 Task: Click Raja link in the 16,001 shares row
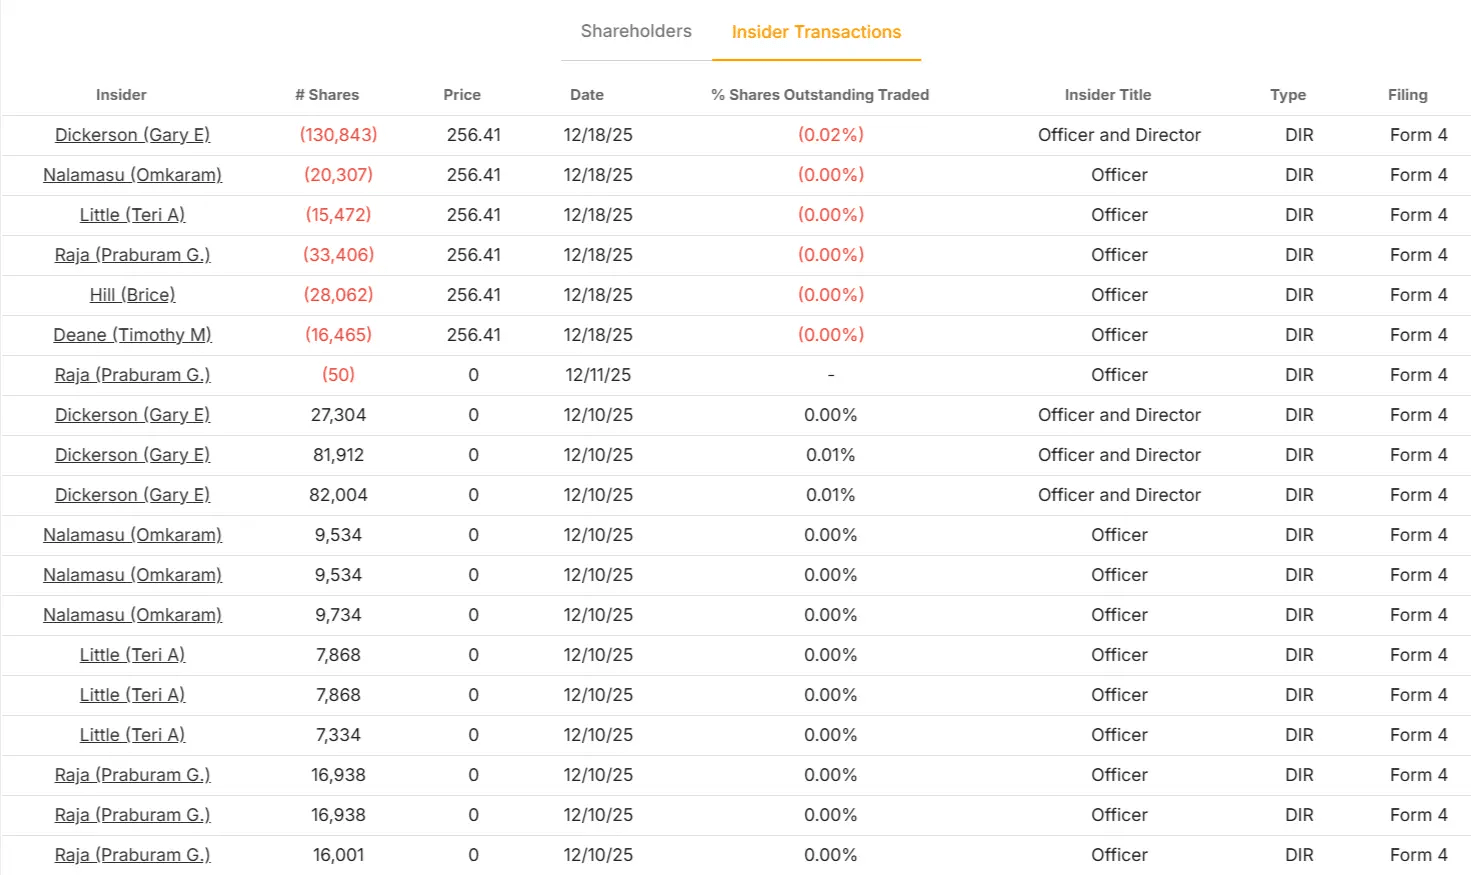(132, 855)
